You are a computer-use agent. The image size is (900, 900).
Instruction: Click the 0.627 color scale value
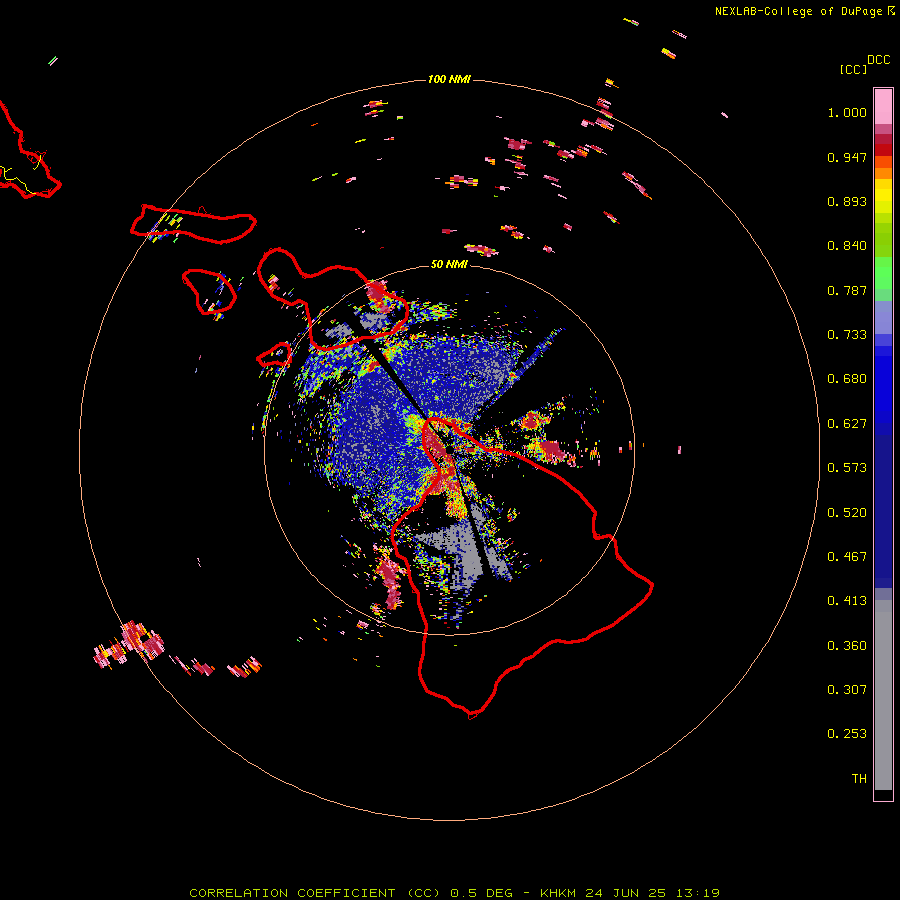click(x=847, y=424)
